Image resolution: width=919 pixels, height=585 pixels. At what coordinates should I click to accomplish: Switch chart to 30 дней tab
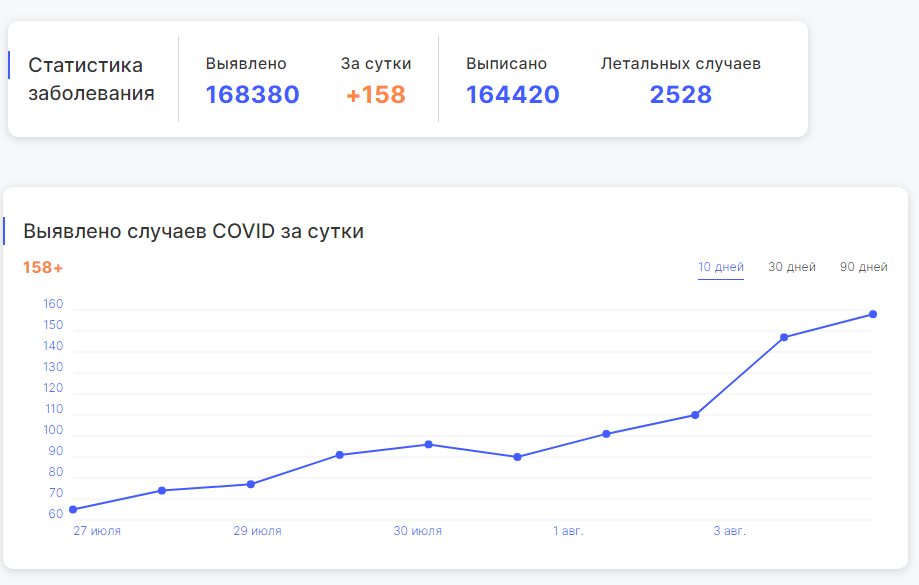[x=792, y=267]
